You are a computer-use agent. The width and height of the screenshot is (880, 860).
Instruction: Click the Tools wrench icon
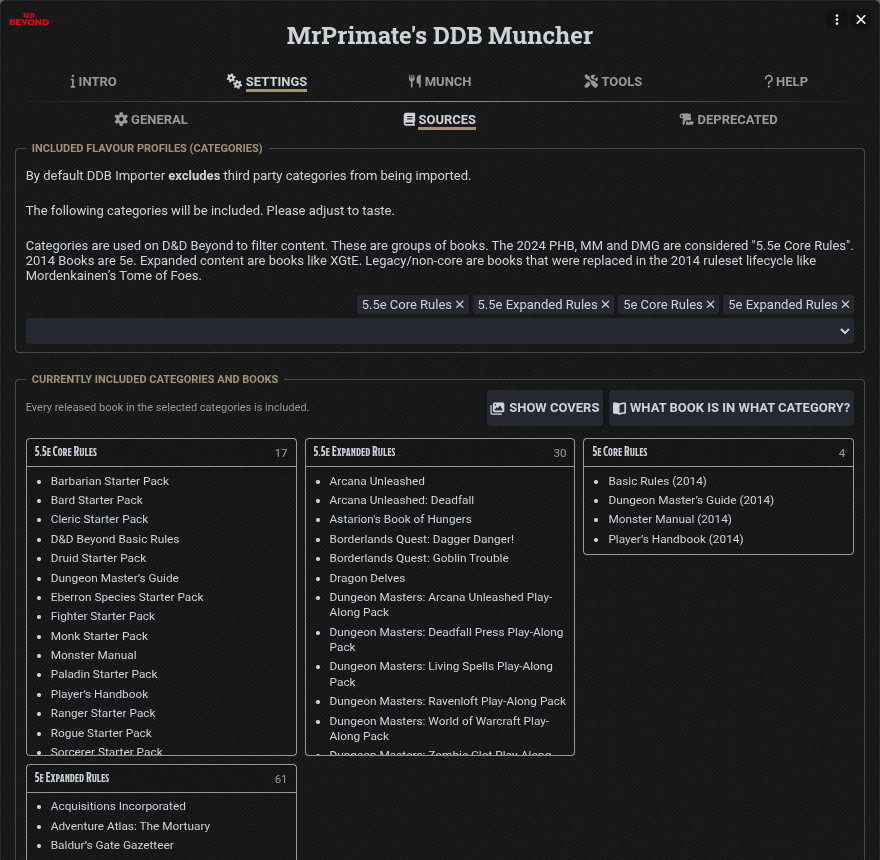click(x=591, y=81)
